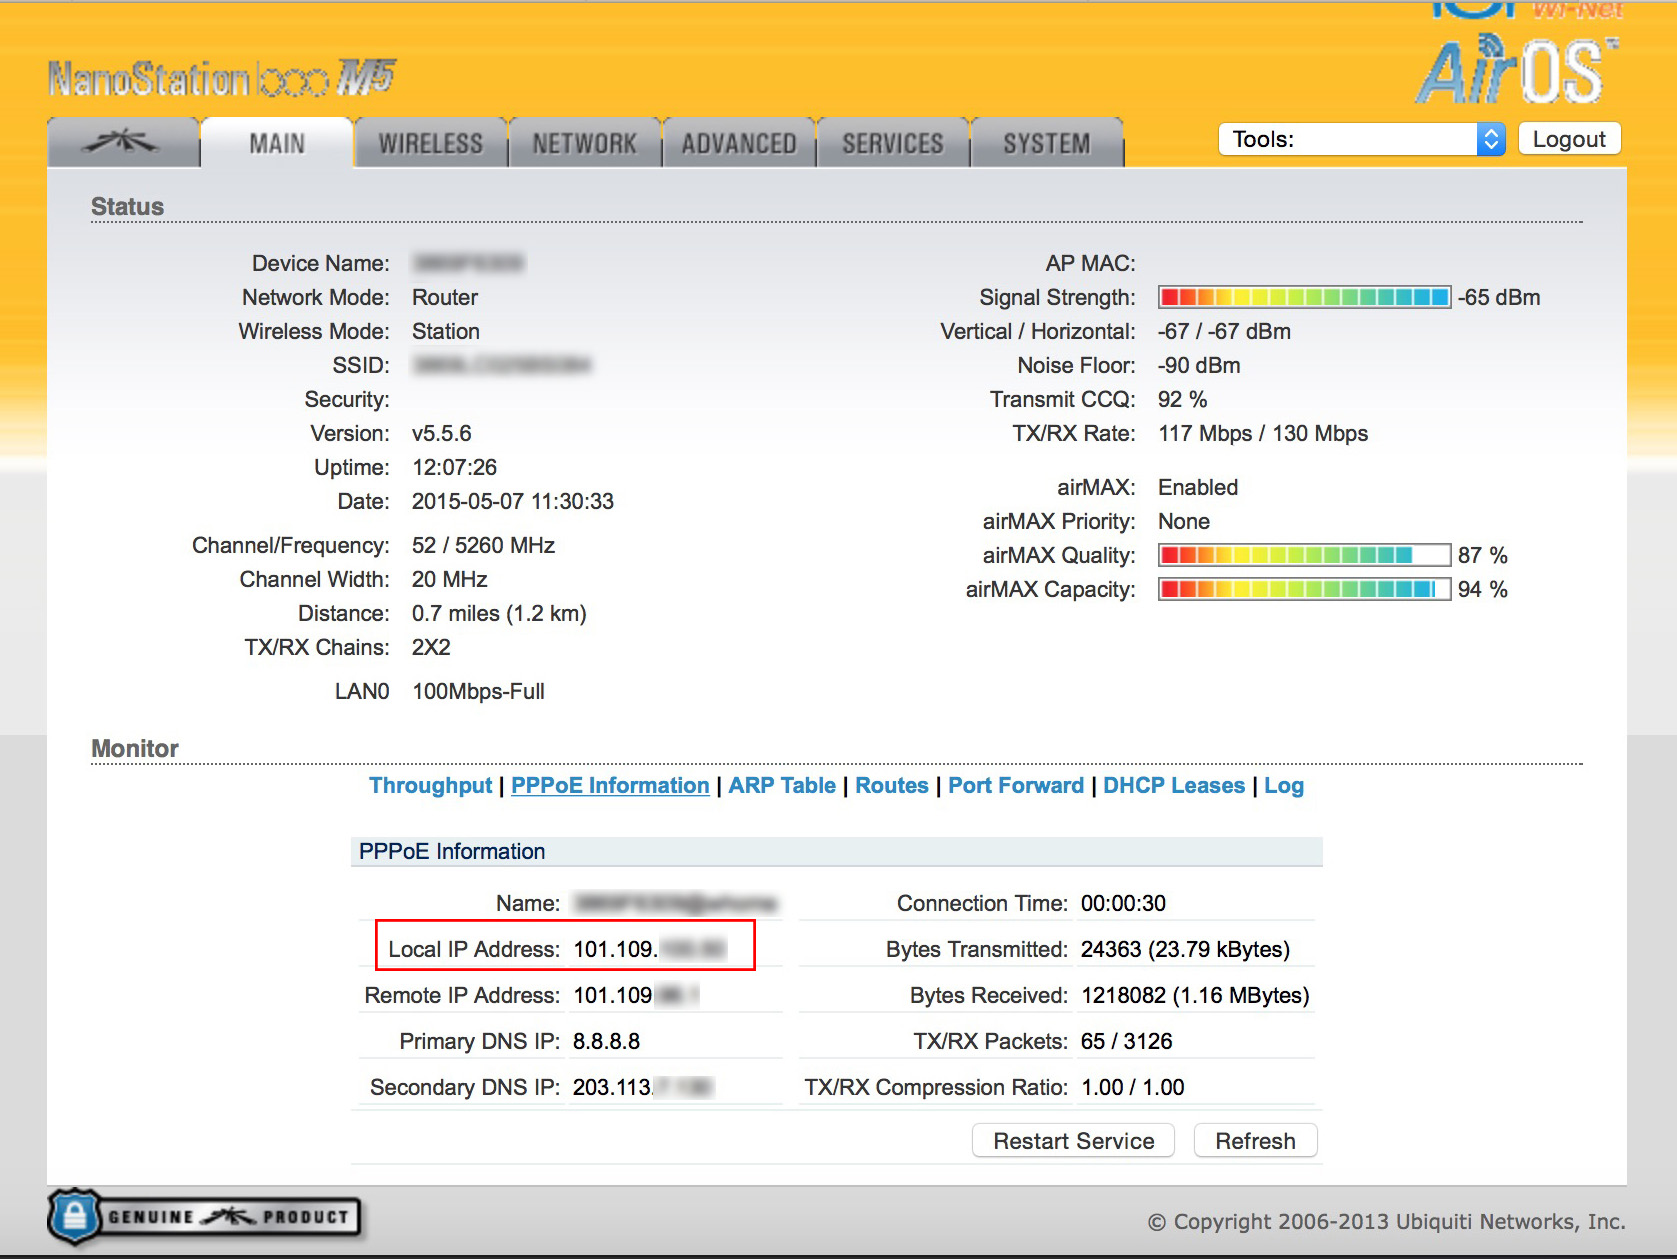Click the signal reading -65 dBm
This screenshot has width=1677, height=1259.
coord(1499,297)
